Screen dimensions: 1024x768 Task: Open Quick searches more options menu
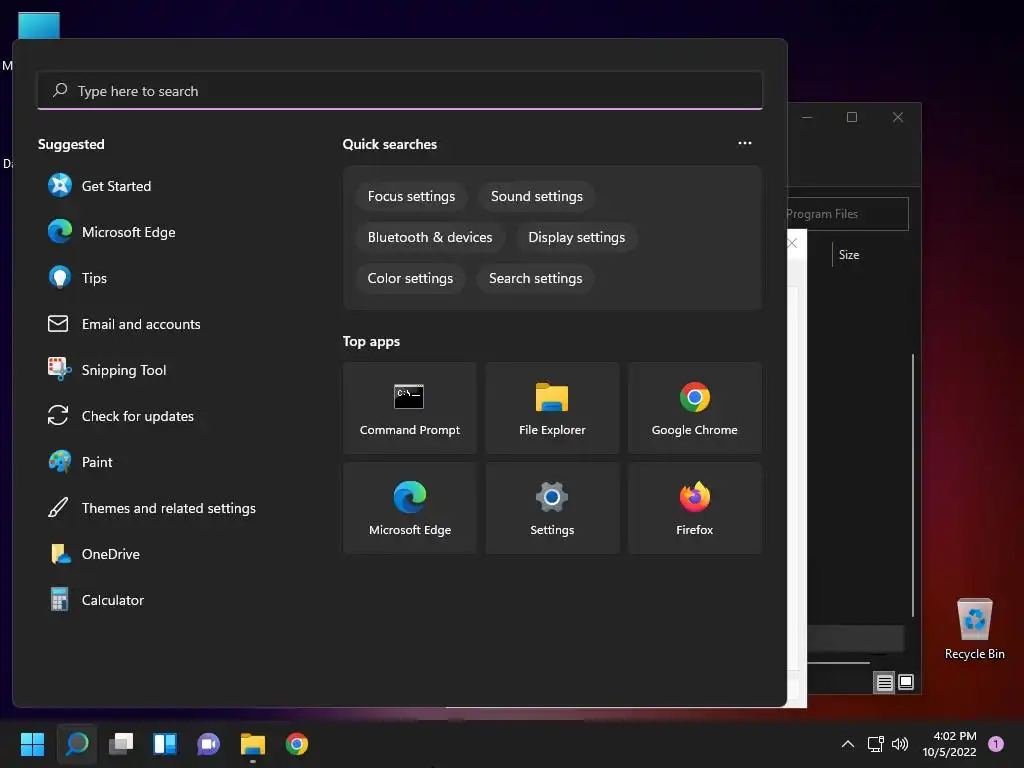click(744, 143)
